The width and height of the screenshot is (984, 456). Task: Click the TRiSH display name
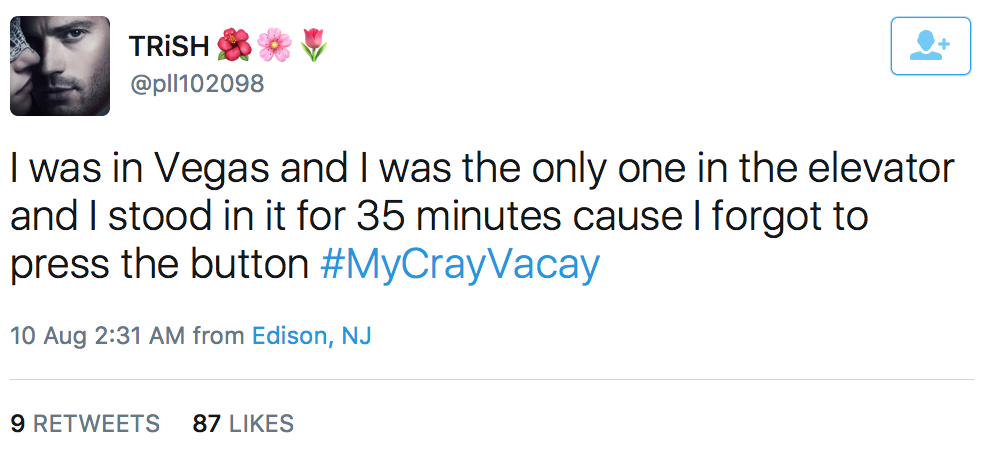coord(169,45)
